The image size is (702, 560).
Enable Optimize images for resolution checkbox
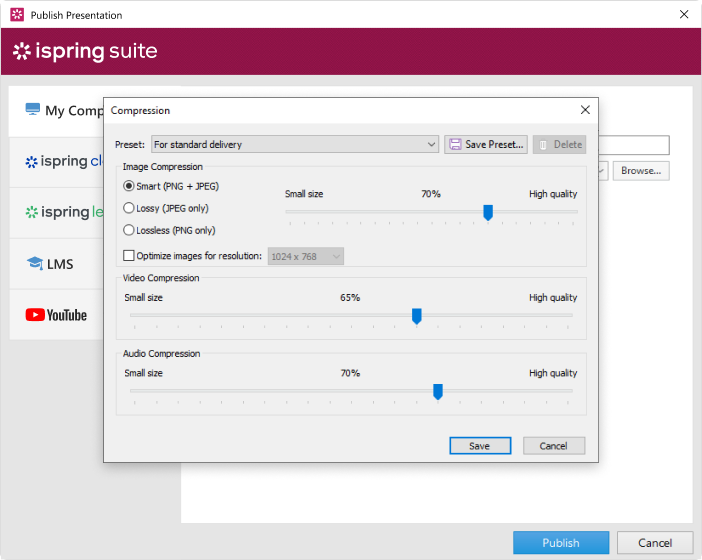(128, 255)
